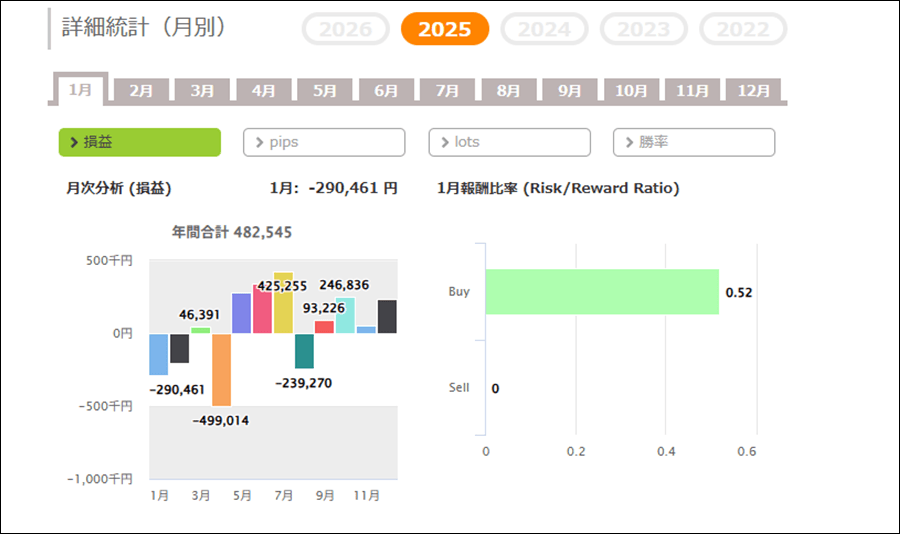Click the teal August loss bar
Screen dimensions: 900x534
coord(304,350)
